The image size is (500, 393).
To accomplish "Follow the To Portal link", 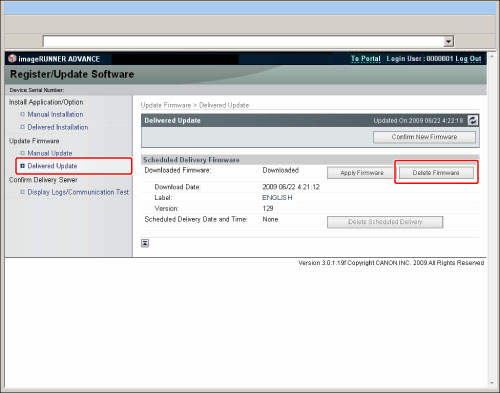I will (366, 59).
